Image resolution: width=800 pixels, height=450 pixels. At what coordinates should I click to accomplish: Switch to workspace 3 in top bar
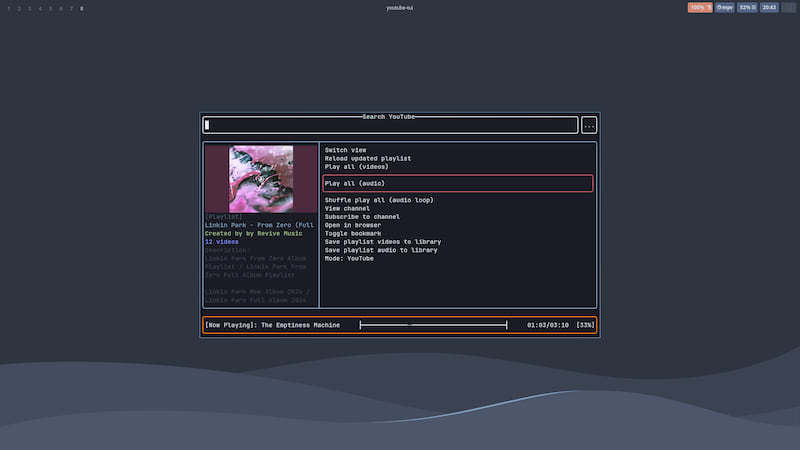[x=30, y=9]
